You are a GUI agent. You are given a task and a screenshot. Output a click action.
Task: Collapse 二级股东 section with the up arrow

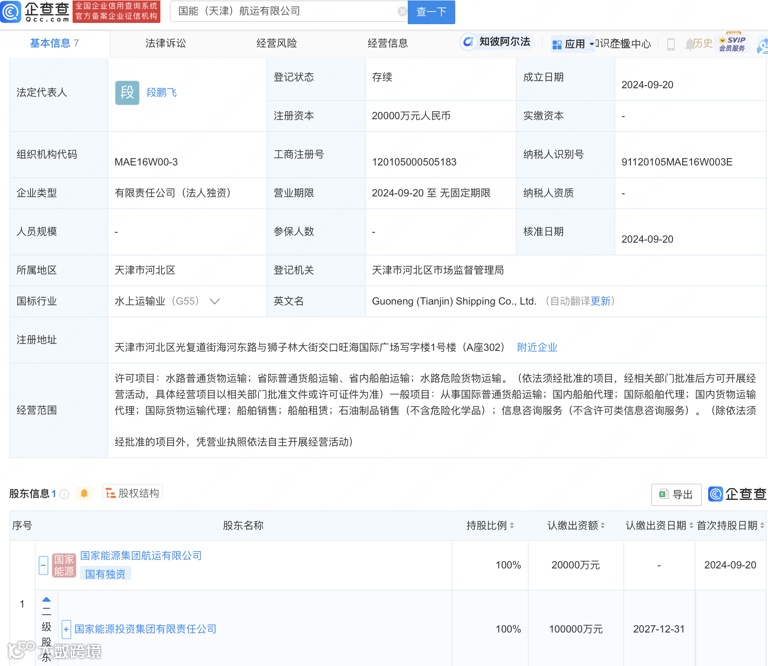pos(46,600)
